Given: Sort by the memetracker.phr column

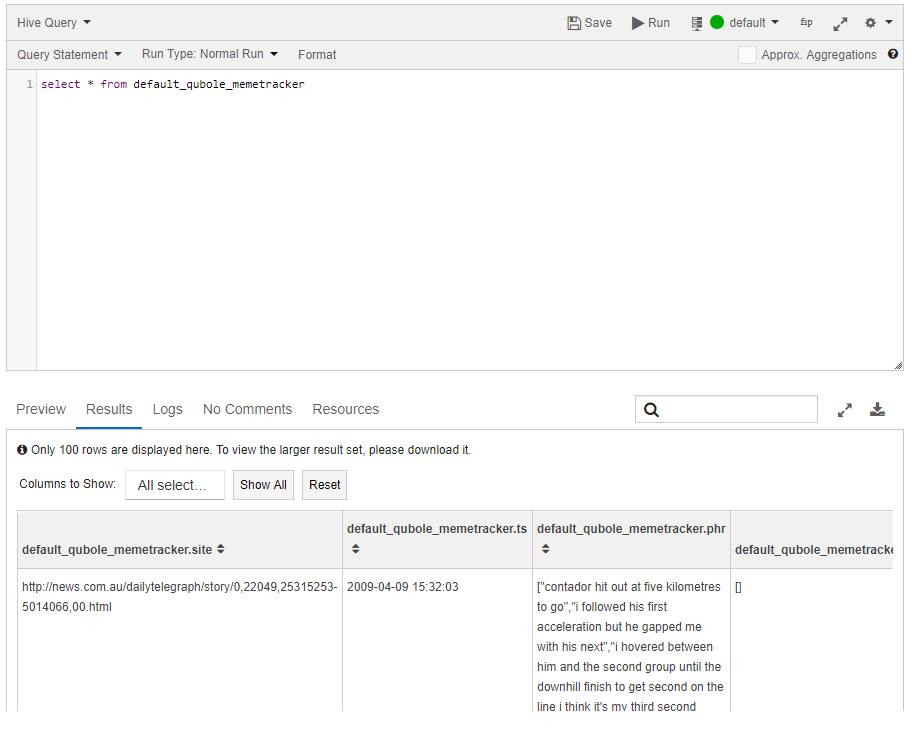Looking at the screenshot, I should (546, 549).
